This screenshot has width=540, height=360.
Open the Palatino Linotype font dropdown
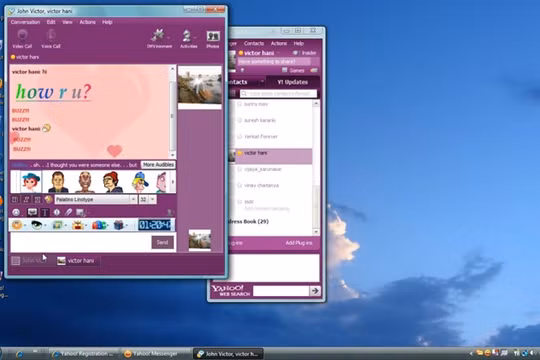pos(133,199)
